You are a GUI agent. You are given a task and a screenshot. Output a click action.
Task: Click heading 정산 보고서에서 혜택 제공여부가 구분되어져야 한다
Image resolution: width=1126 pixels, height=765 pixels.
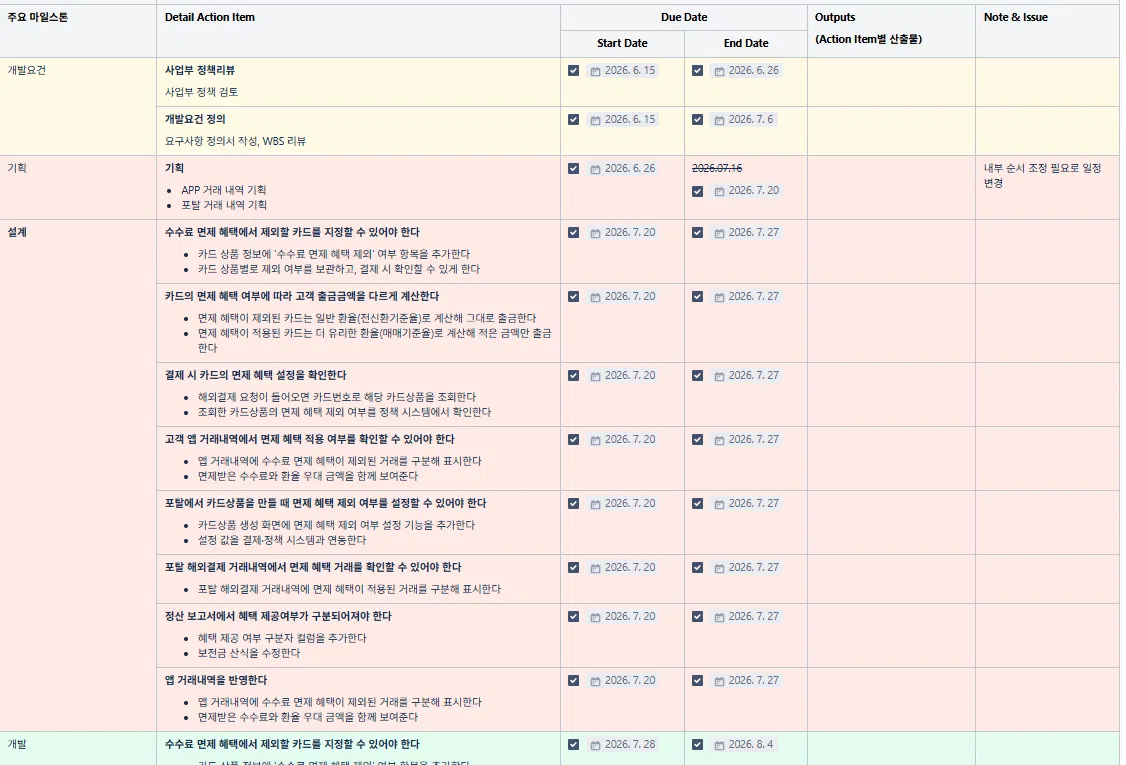(278, 616)
